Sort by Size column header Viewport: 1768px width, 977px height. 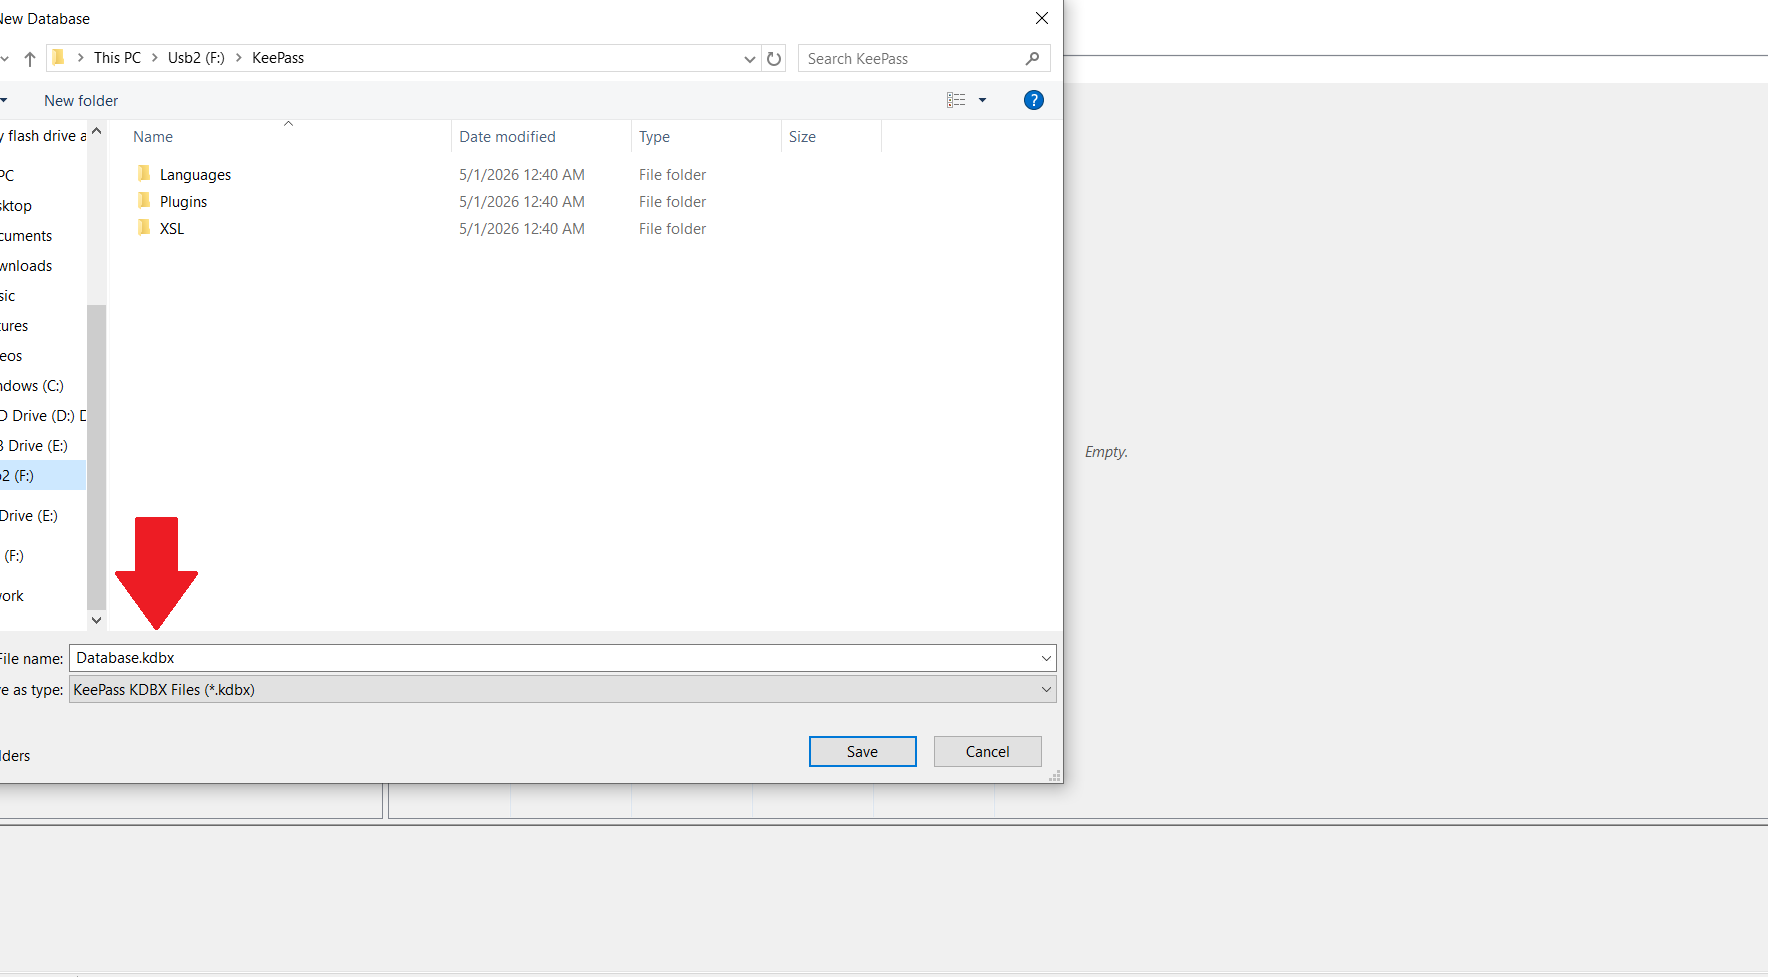point(802,137)
